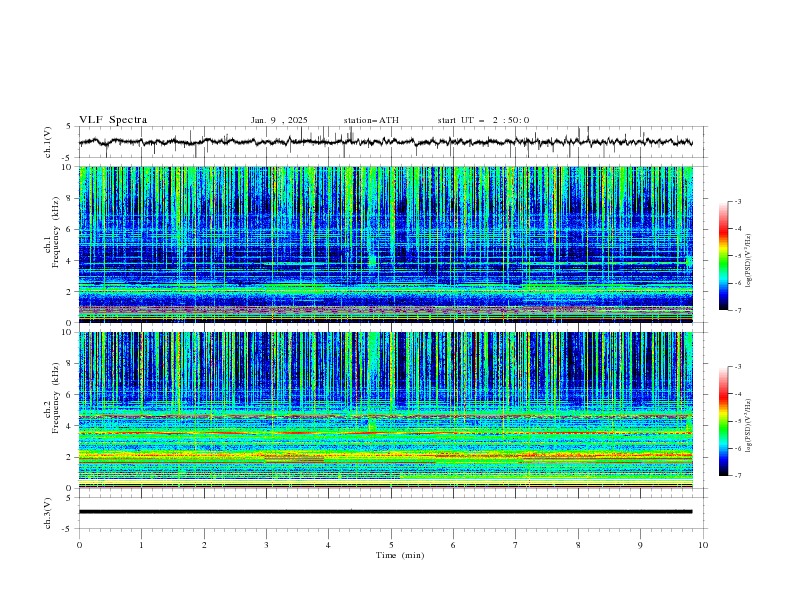Click the ch.1 voltage waveform trace
This screenshot has width=792, height=612.
385,142
